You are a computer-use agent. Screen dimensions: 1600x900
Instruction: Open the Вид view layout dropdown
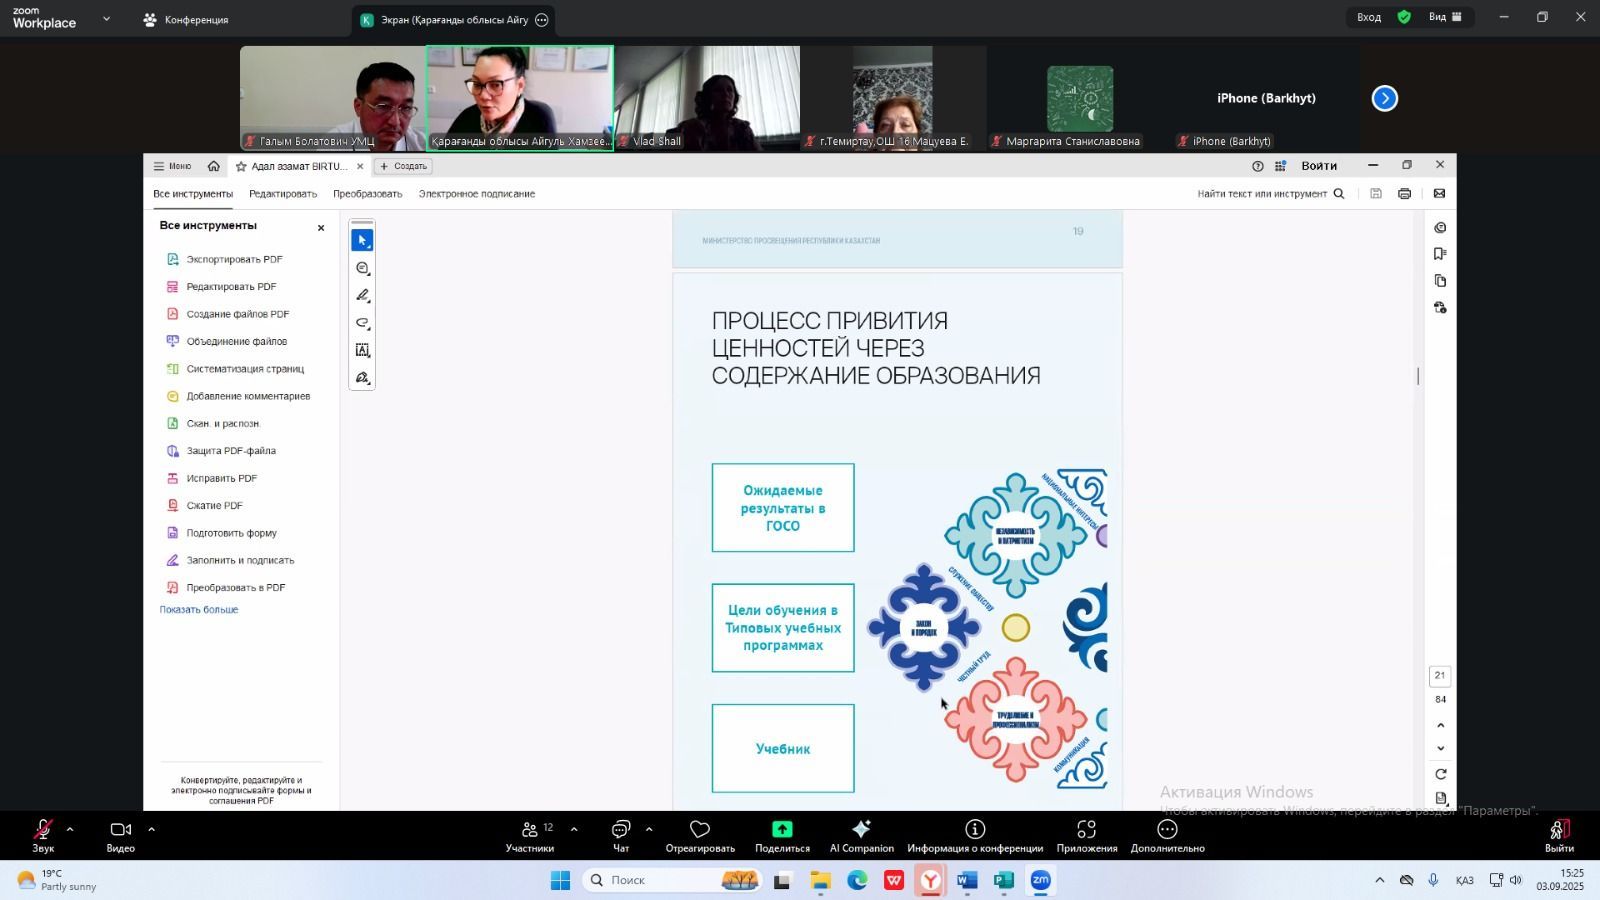point(1444,17)
